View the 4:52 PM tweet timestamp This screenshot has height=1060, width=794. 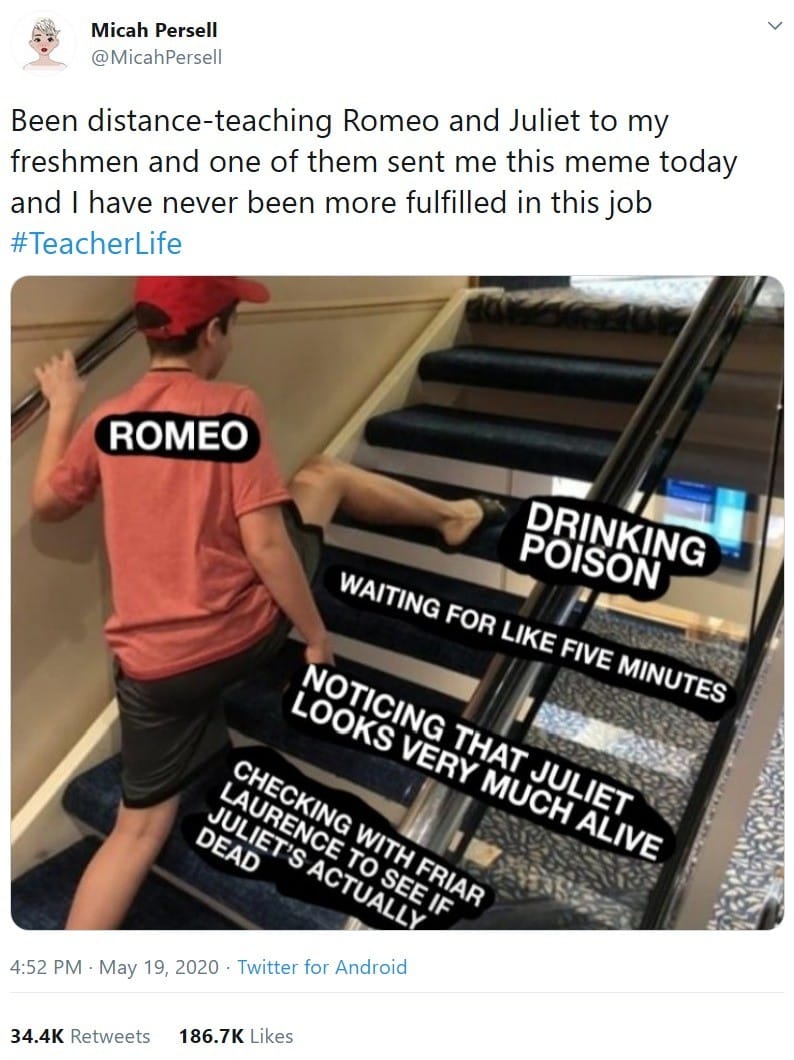click(x=46, y=967)
